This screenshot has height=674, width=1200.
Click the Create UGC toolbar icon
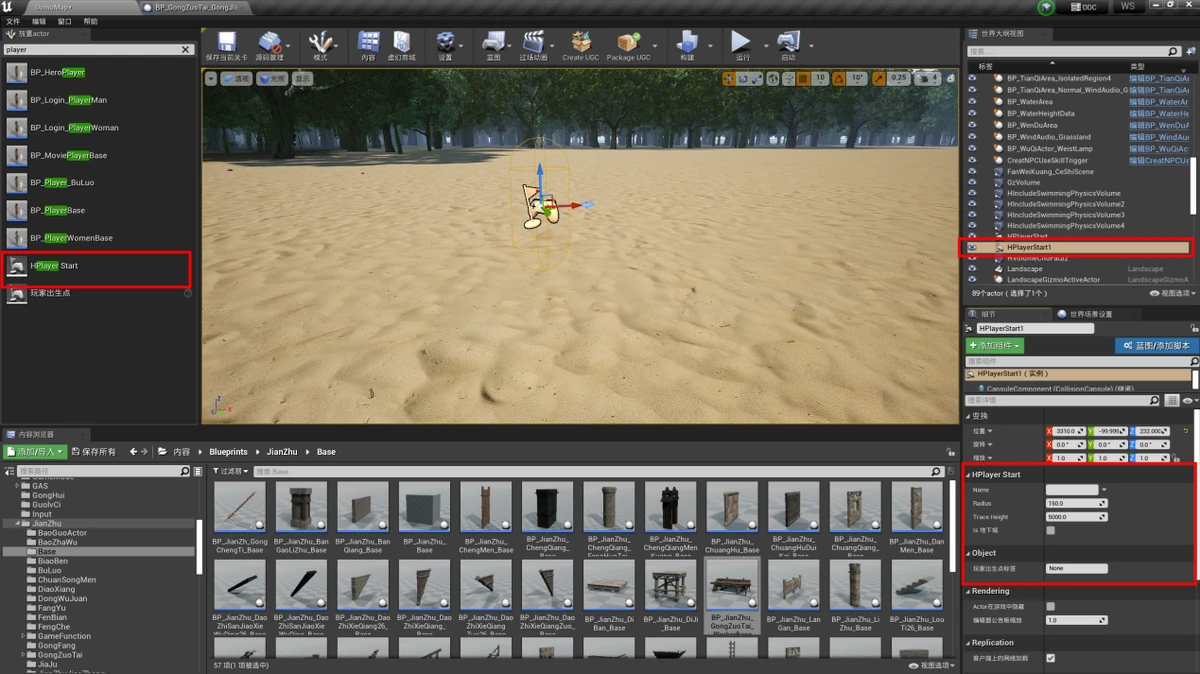click(x=580, y=43)
